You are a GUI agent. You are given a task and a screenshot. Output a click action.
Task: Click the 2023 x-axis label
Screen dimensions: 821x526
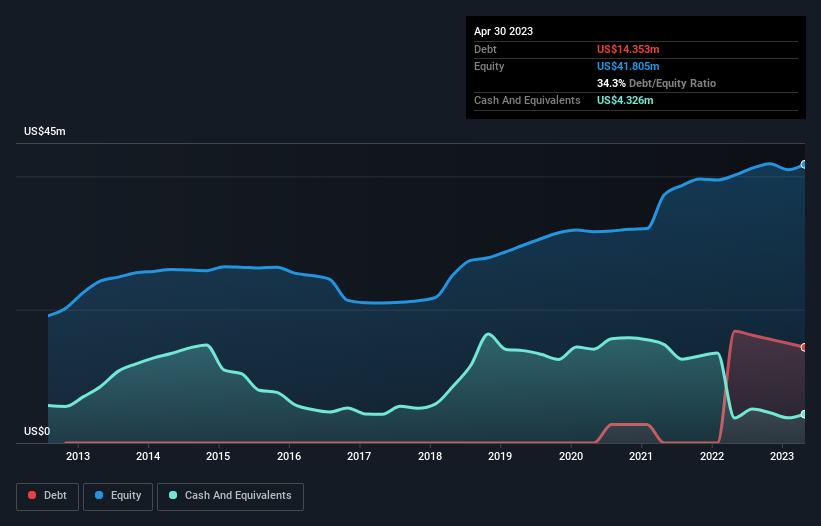[782, 456]
